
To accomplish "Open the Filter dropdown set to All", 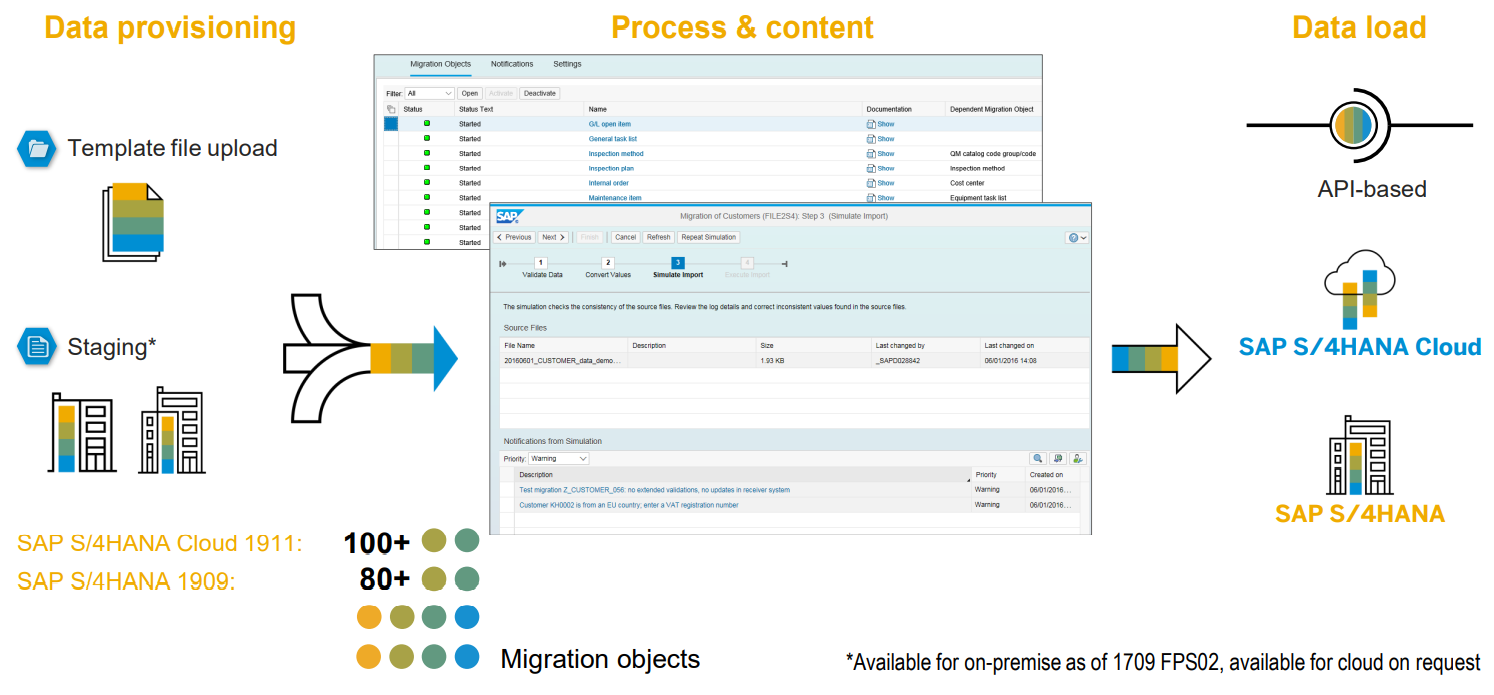I will point(430,93).
